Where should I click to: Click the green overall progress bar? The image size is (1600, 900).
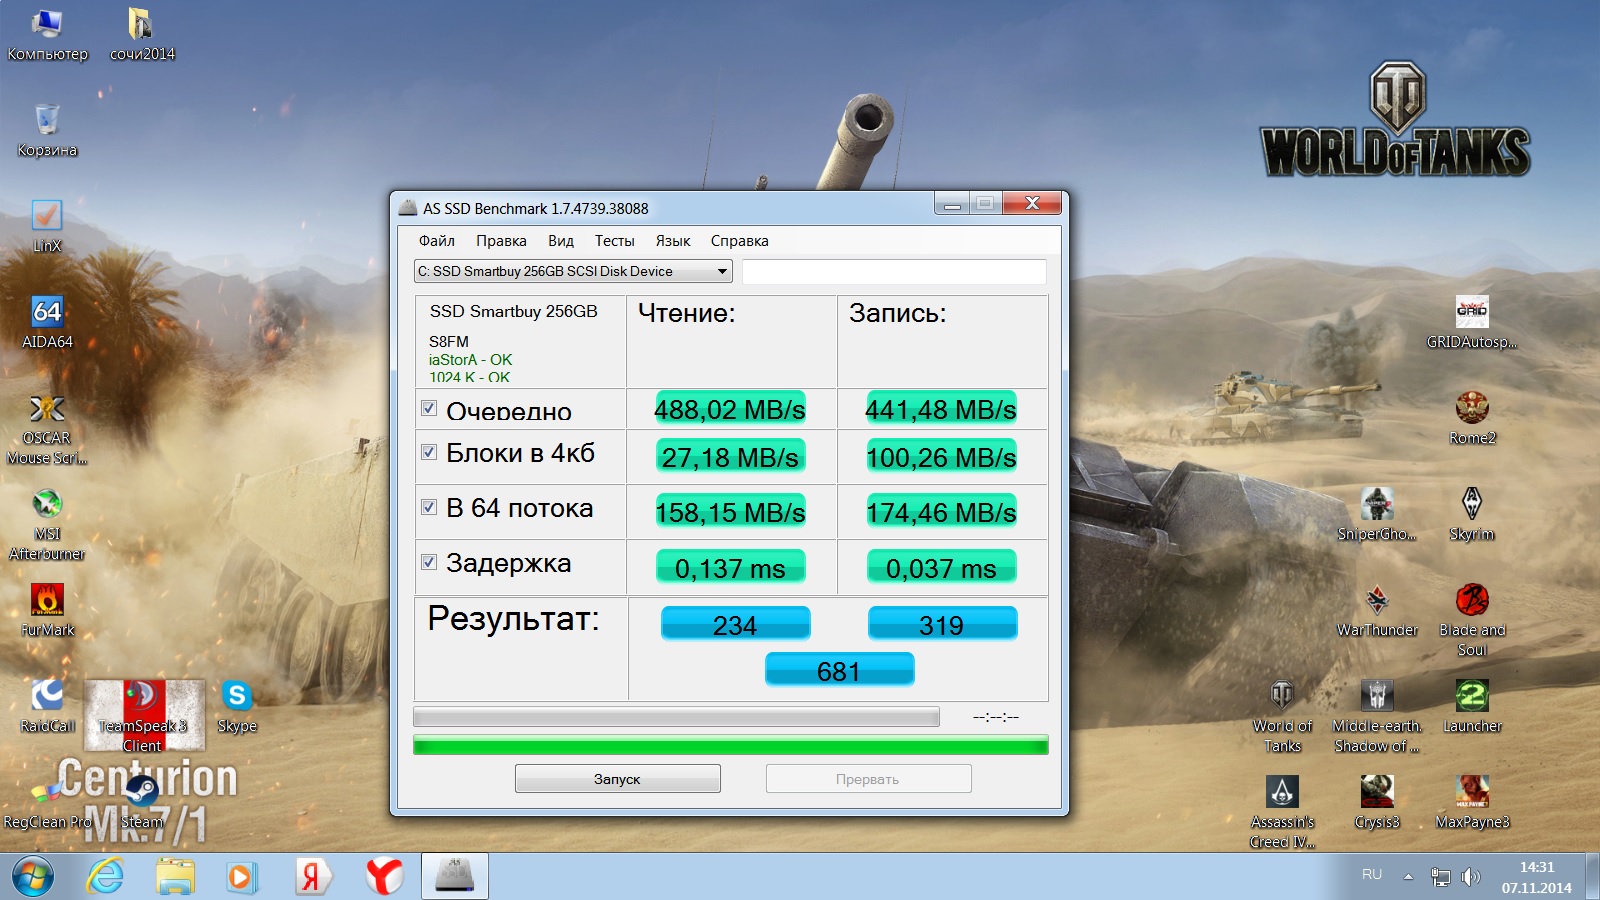pyautogui.click(x=731, y=745)
